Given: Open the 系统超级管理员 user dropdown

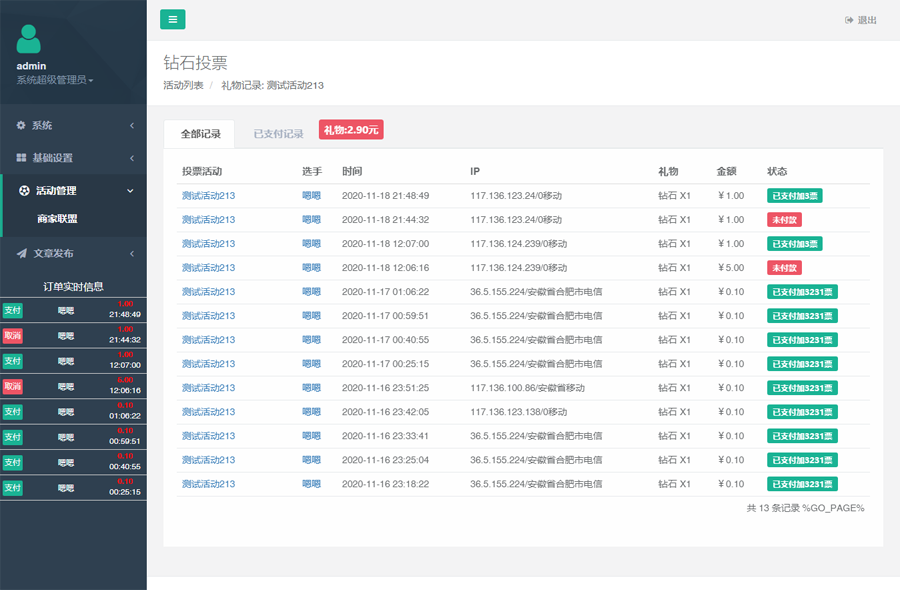Looking at the screenshot, I should click(55, 80).
